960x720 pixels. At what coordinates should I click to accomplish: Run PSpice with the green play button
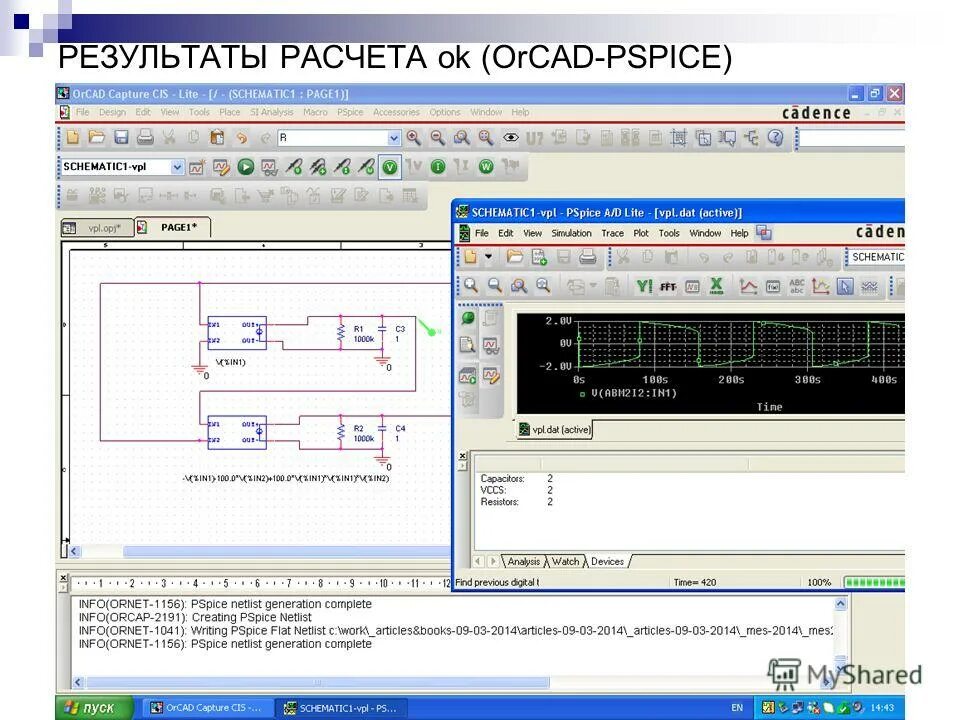coord(246,167)
